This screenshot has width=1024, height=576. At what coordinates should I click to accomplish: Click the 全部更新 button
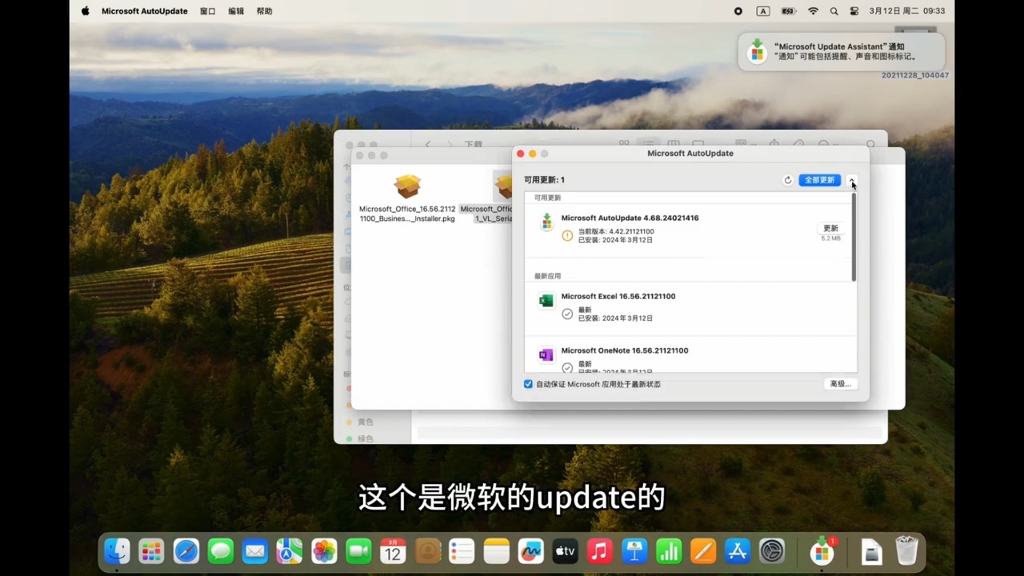pos(819,181)
